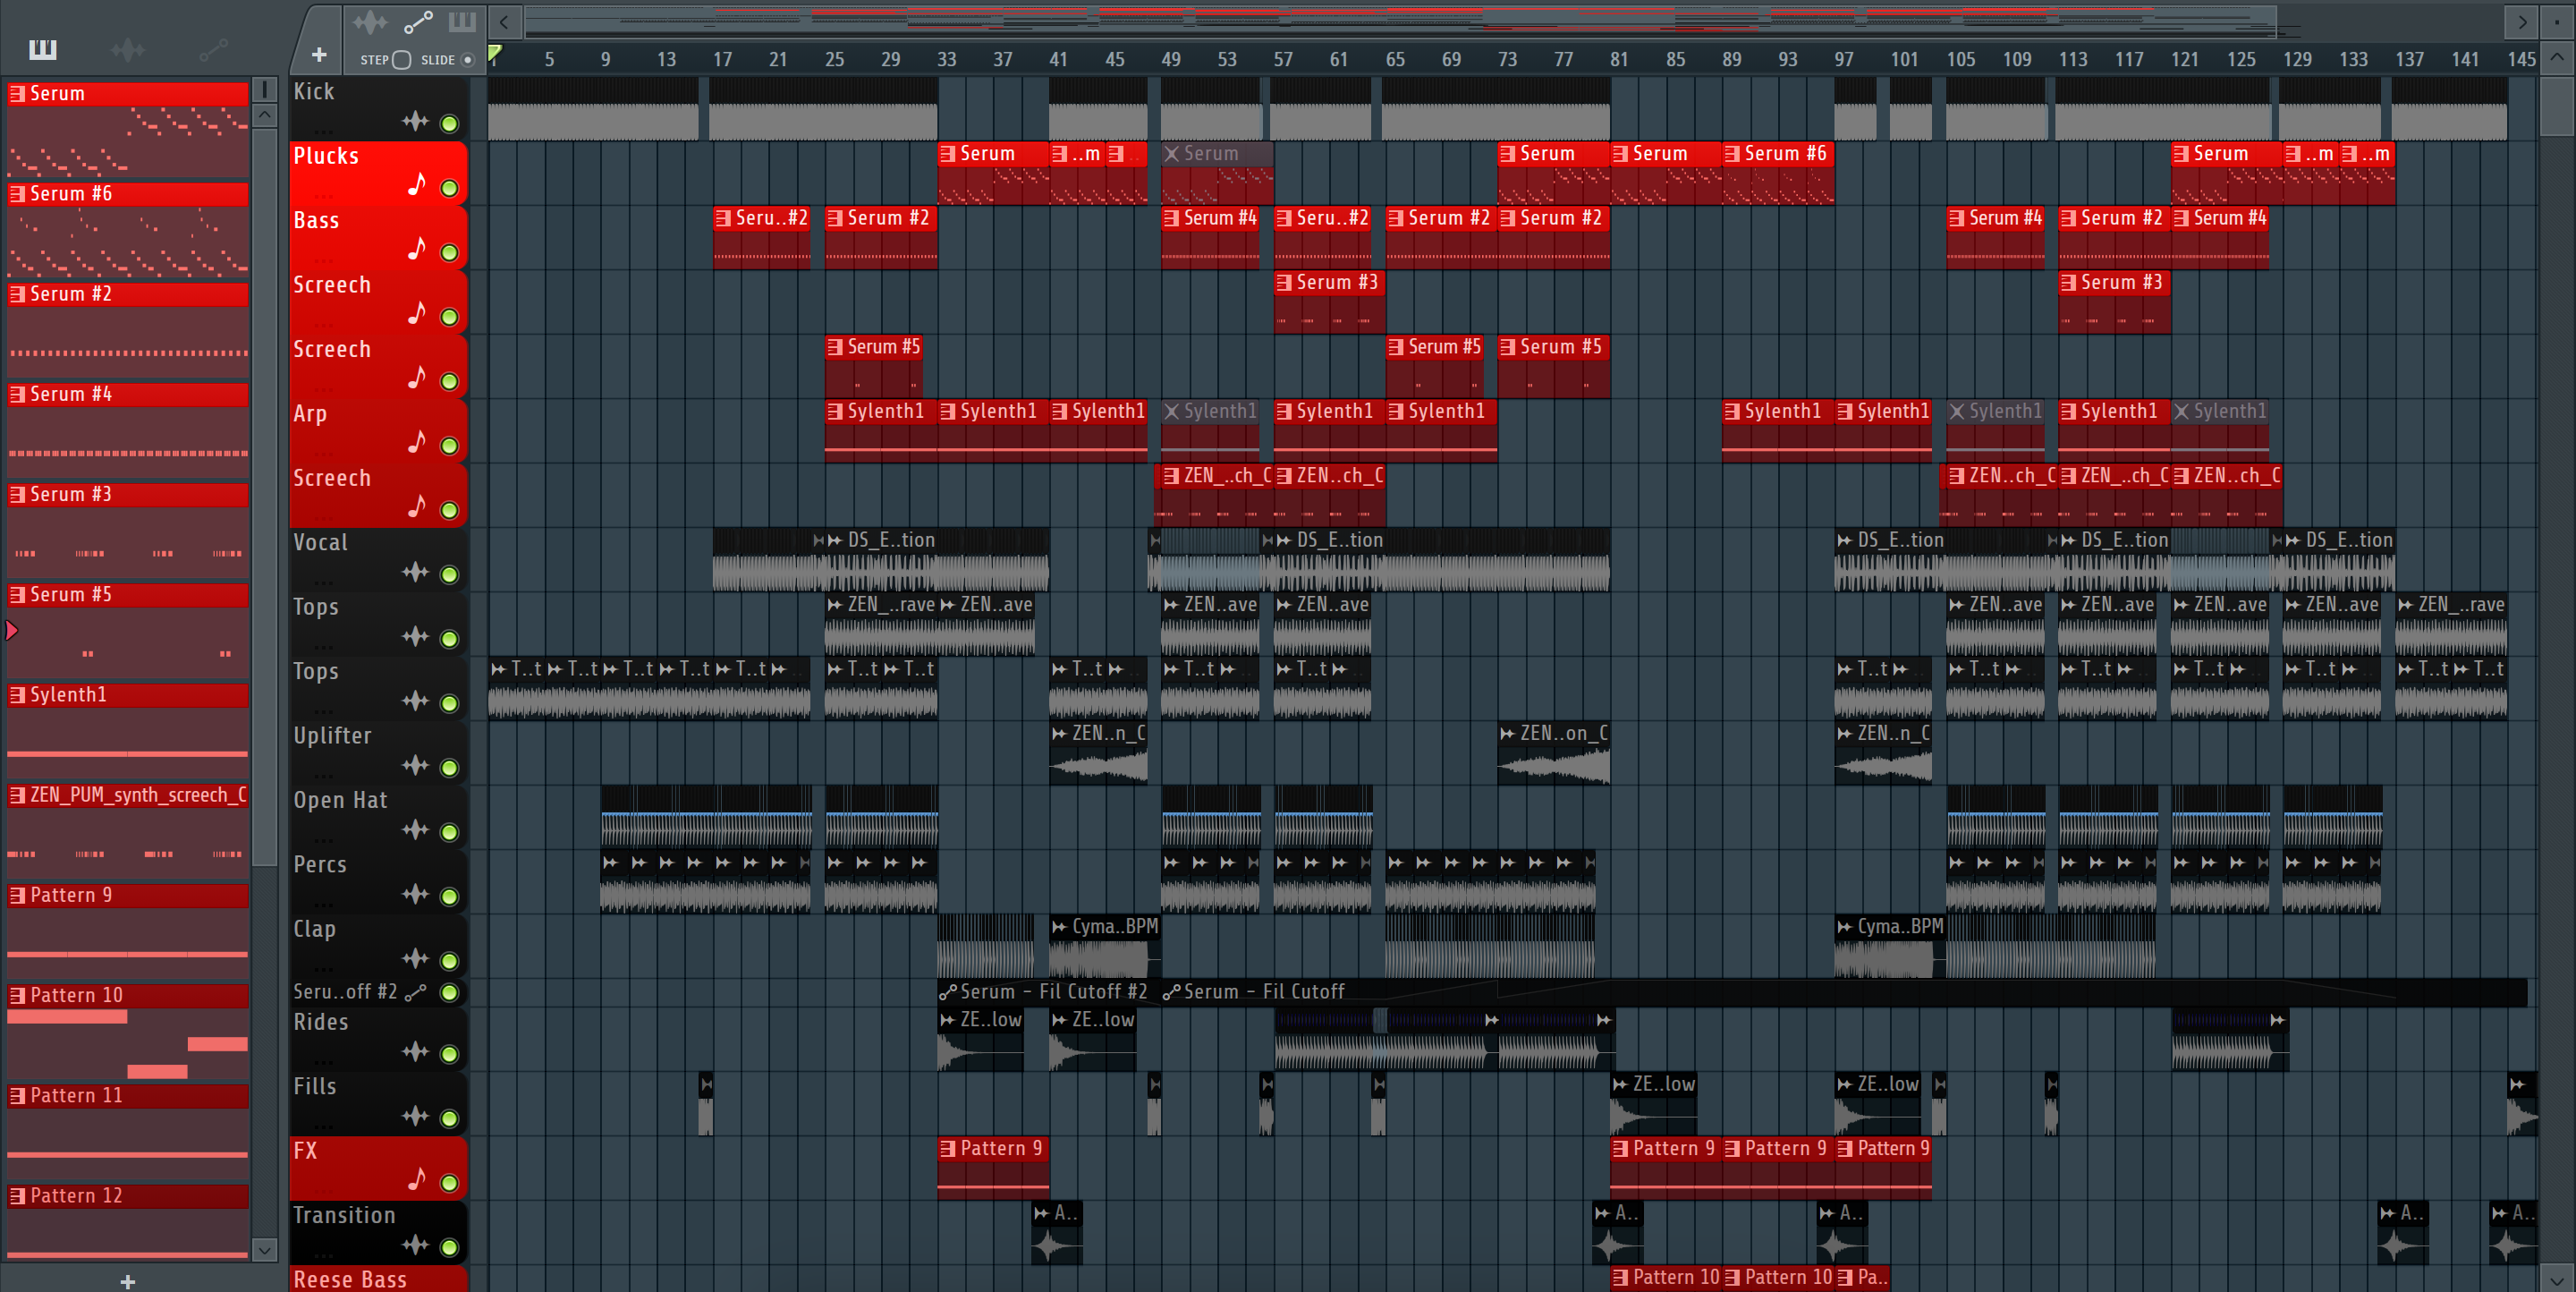Mute the Open Hat track
The image size is (2576, 1292).
[449, 832]
